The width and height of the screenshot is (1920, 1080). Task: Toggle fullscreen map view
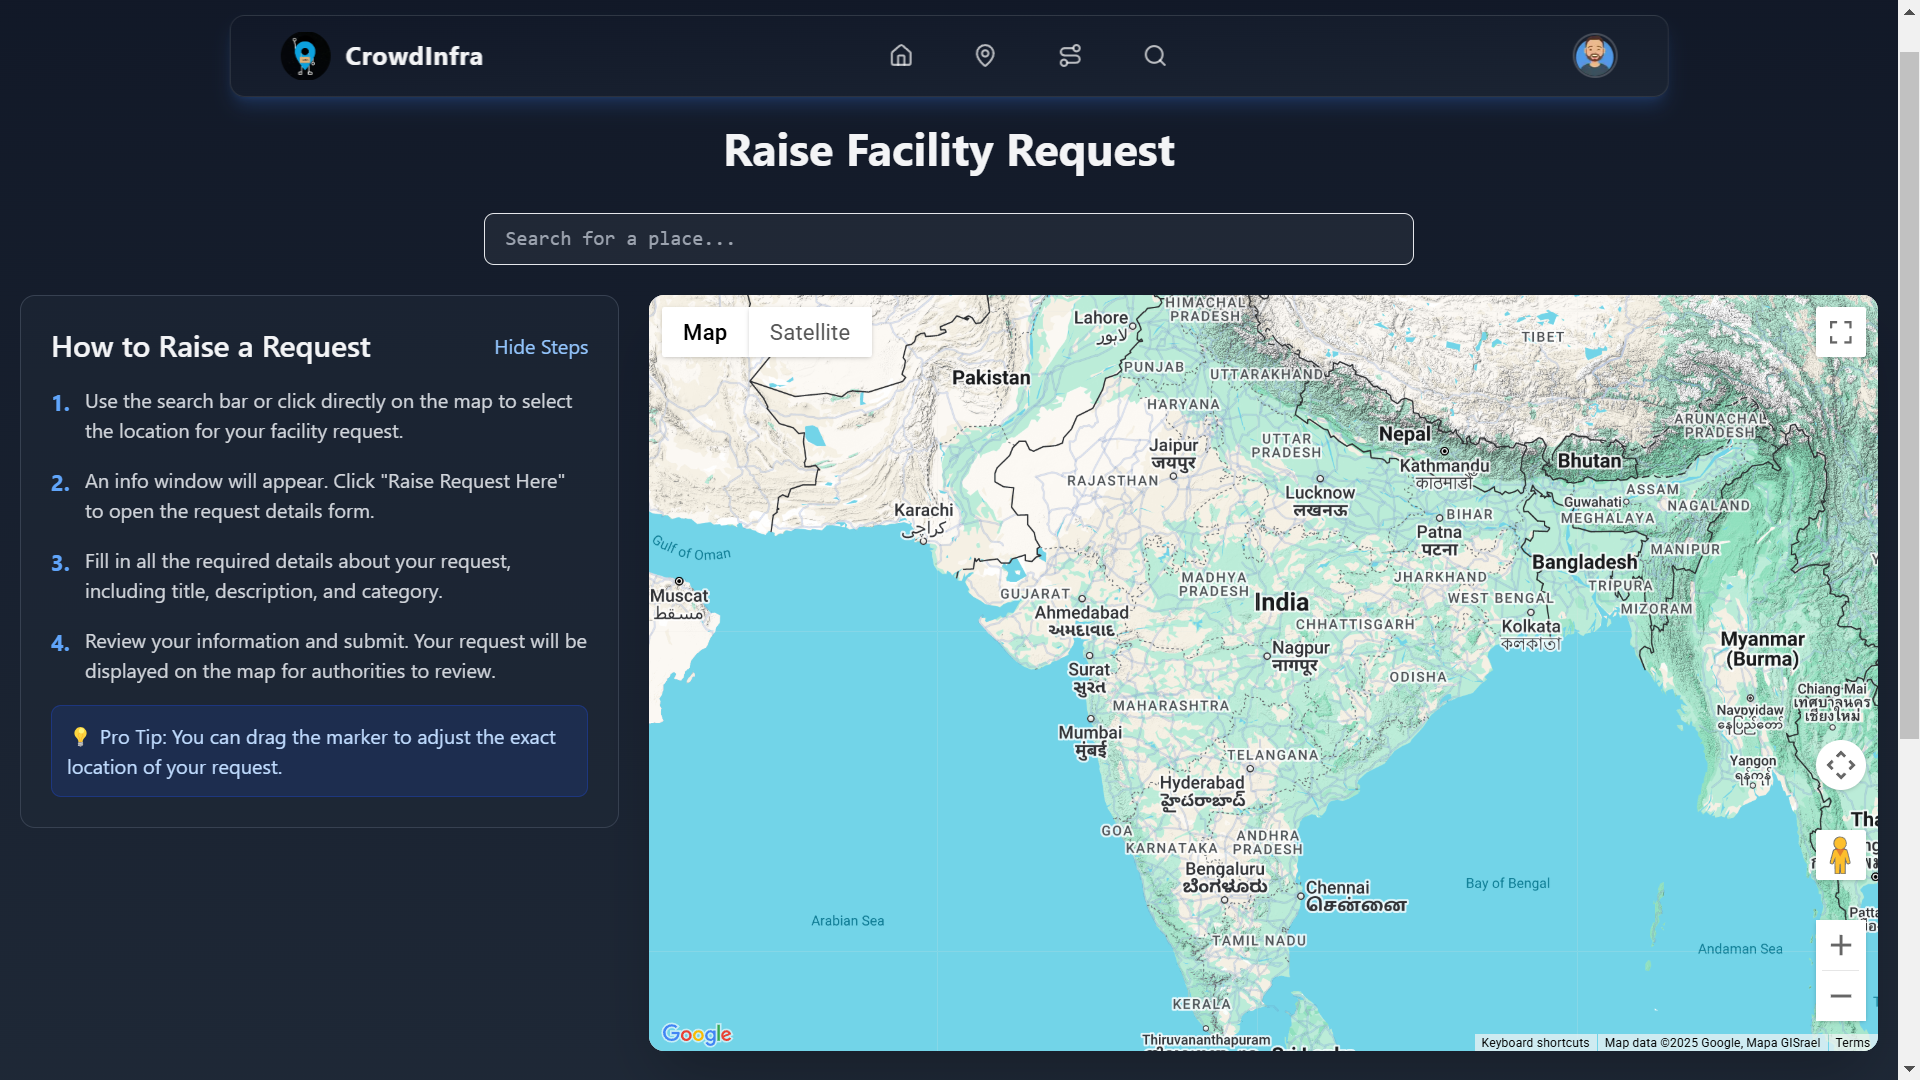pos(1840,332)
